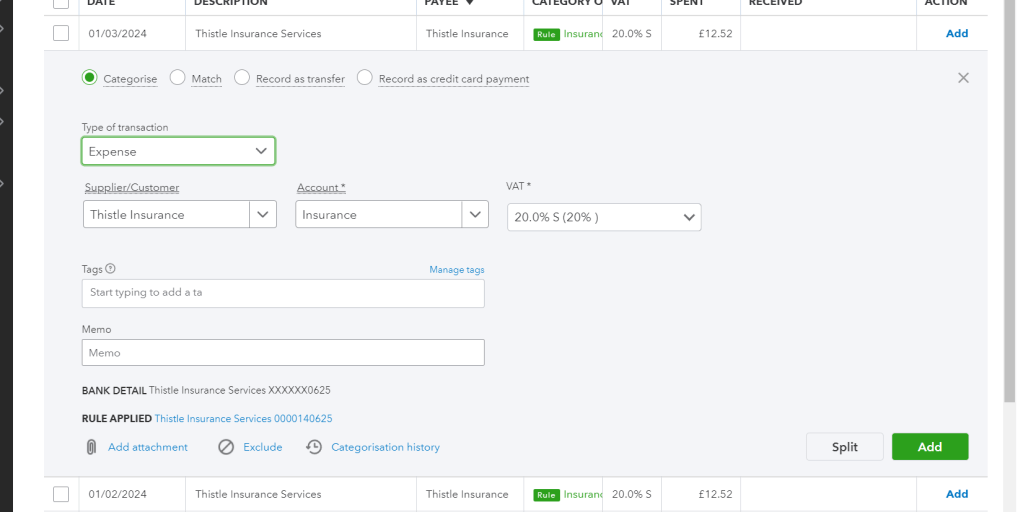Open rule Thistle Insurance Services 0000140625 link
The width and height of the screenshot is (1023, 512).
[243, 419]
